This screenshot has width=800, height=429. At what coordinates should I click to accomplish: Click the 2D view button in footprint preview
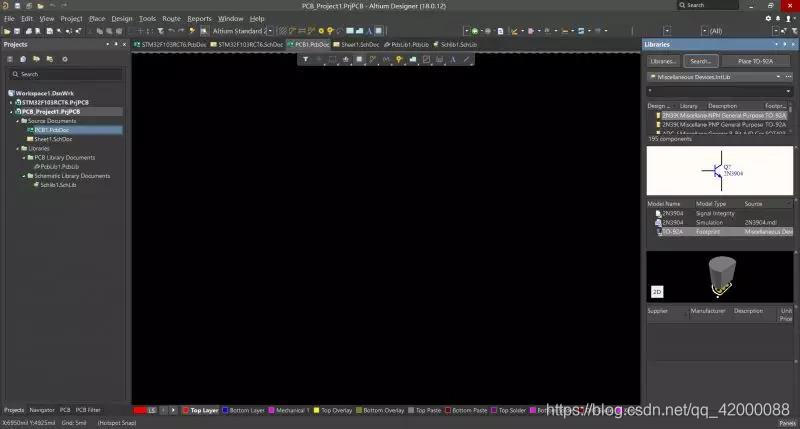(657, 292)
